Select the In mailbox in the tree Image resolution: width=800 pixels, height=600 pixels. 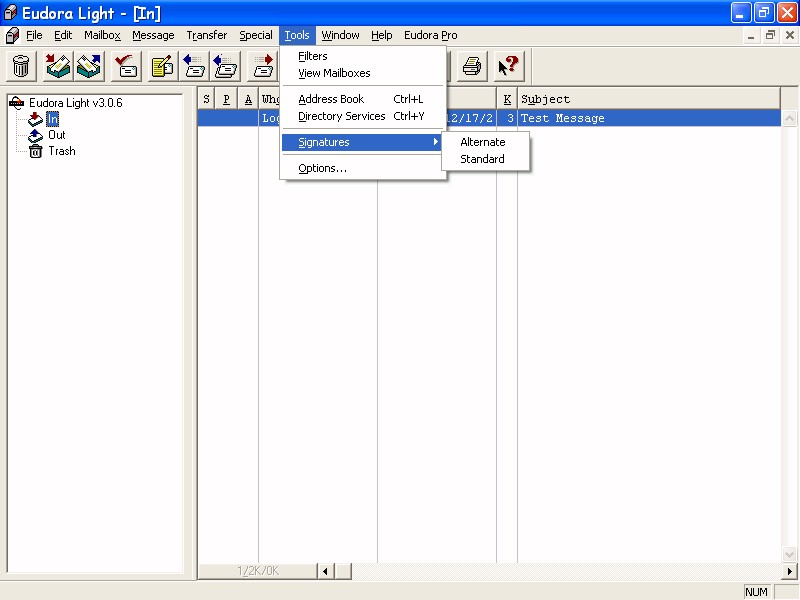coord(53,119)
